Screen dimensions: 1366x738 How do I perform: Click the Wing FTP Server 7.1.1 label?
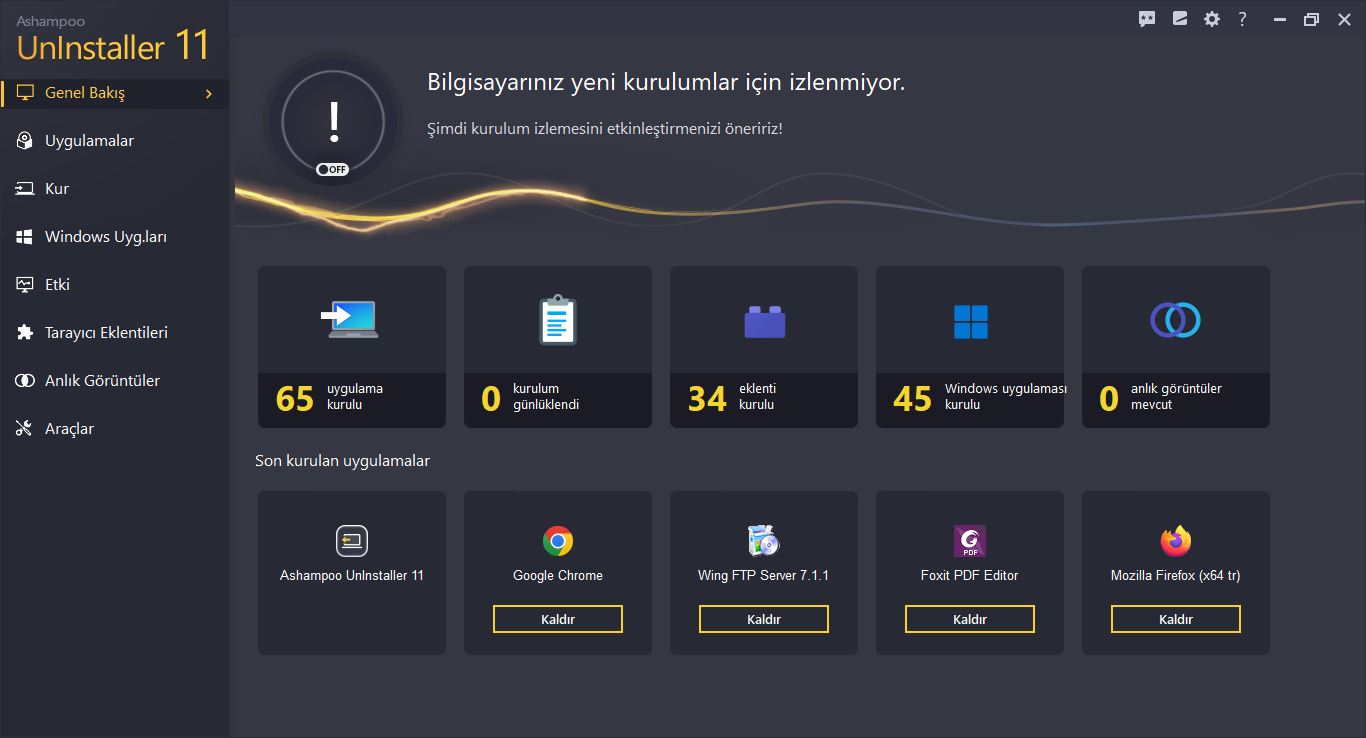764,575
